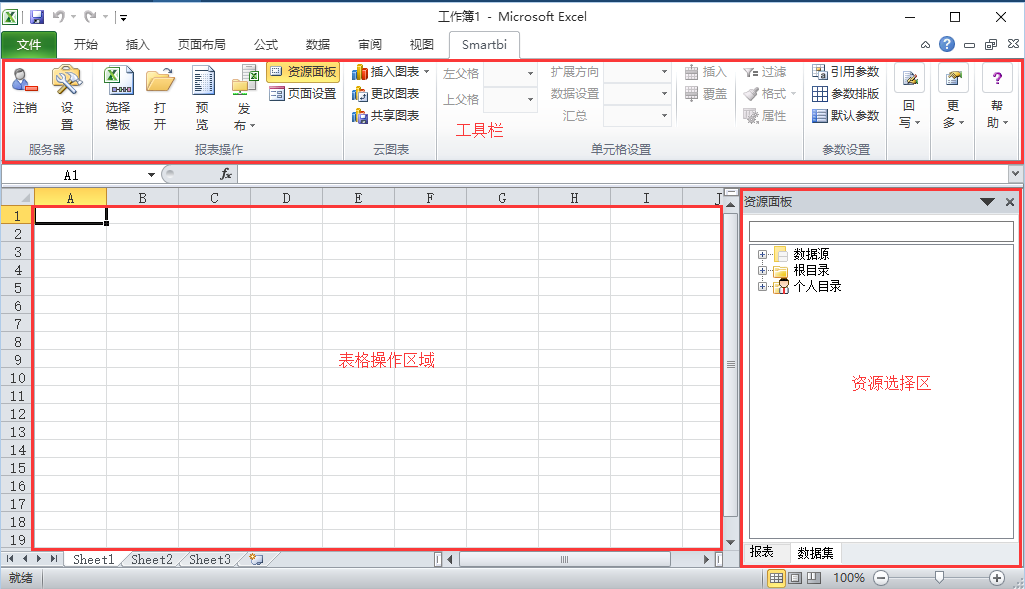The width and height of the screenshot is (1025, 589).
Task: Click 共享图表 share chart
Action: tap(386, 116)
